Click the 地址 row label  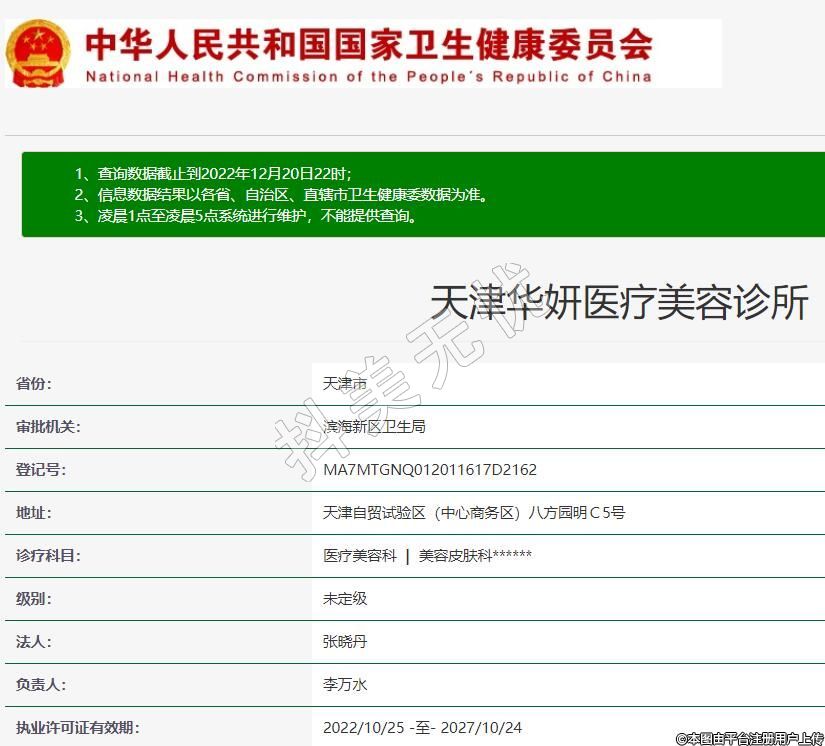[x=34, y=513]
